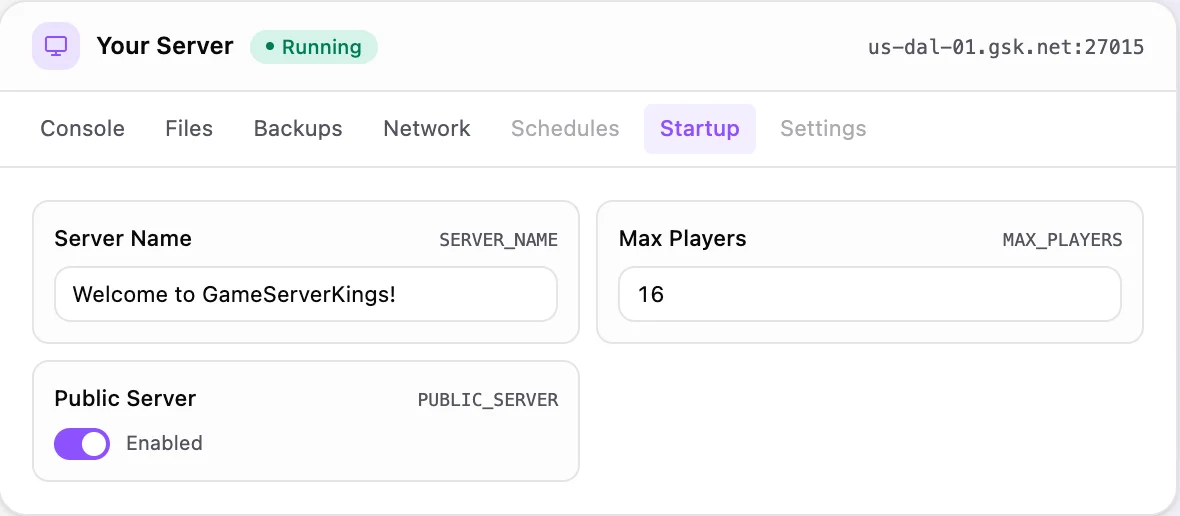
Task: Click the Public Server heading
Action: coord(125,398)
